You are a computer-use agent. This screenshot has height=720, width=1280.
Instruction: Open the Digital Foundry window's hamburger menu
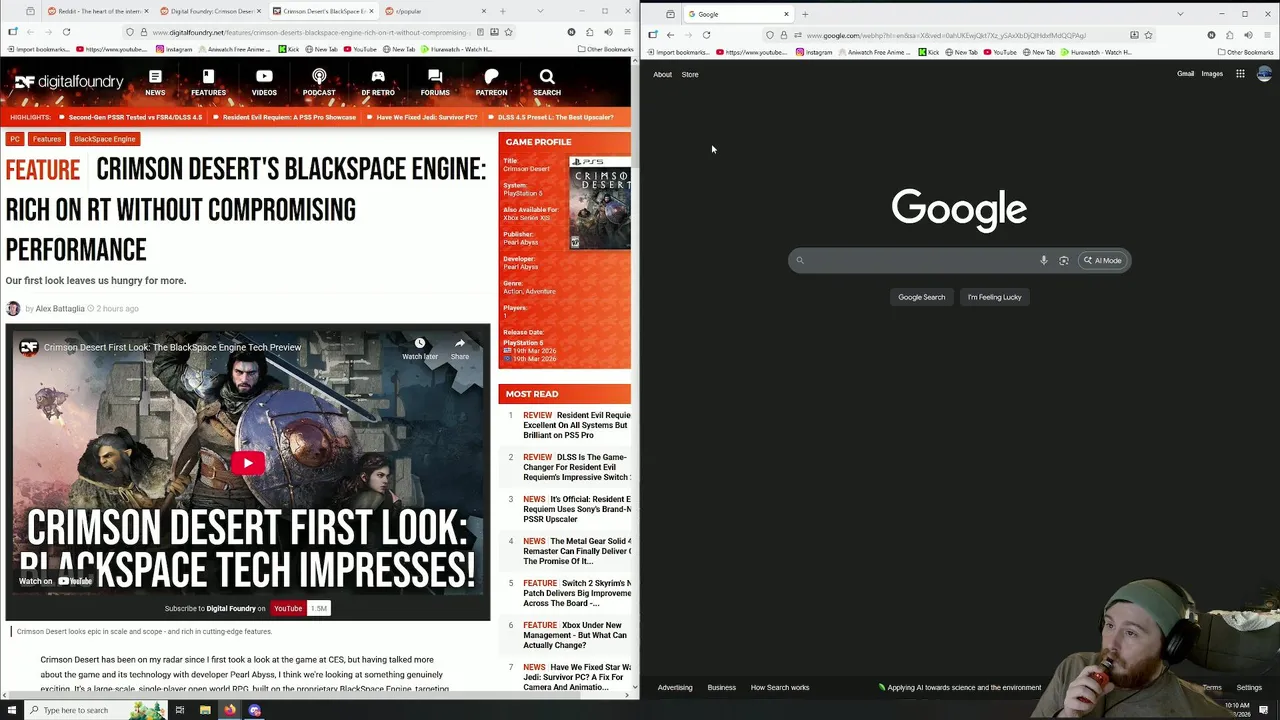click(627, 32)
